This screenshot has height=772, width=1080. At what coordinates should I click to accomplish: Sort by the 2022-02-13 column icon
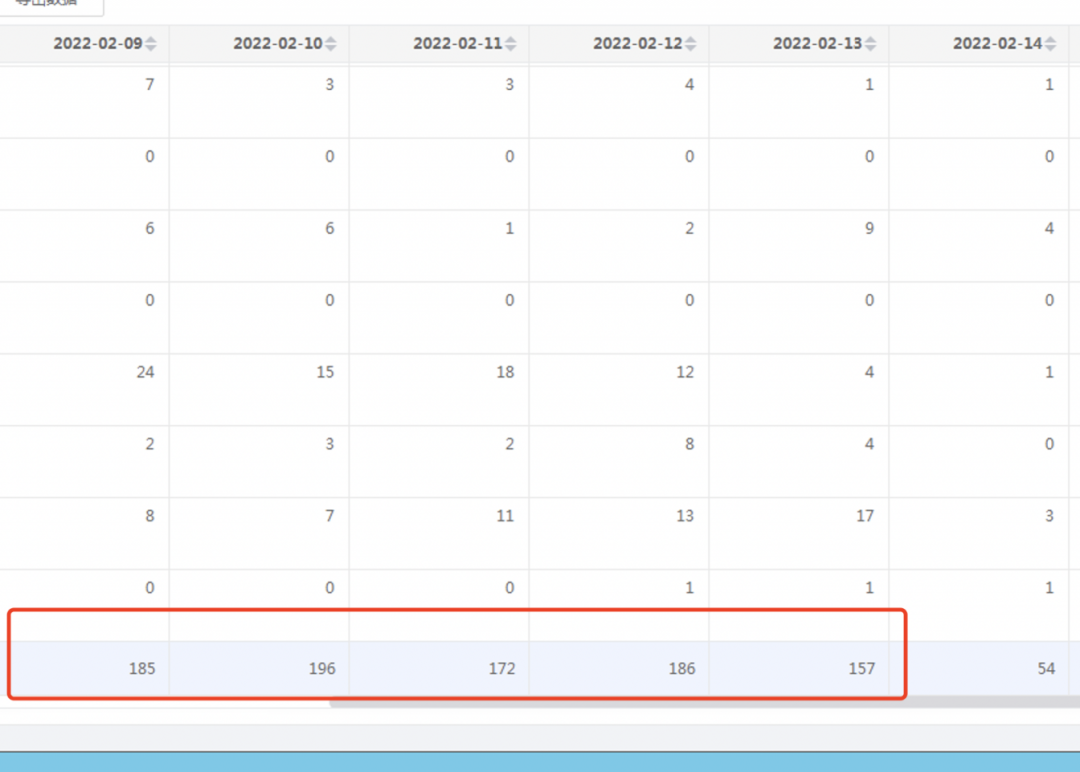pos(871,44)
